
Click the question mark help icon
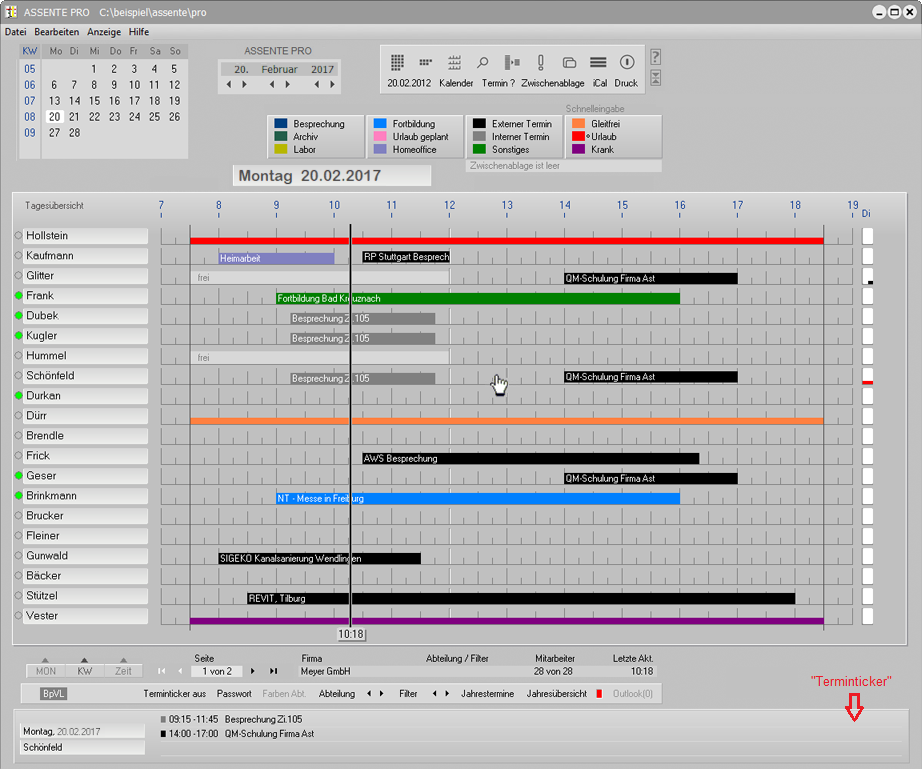point(656,57)
